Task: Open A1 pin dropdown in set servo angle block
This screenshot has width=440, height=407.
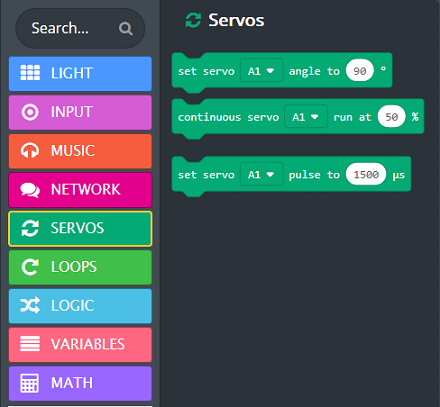Action: click(x=262, y=71)
